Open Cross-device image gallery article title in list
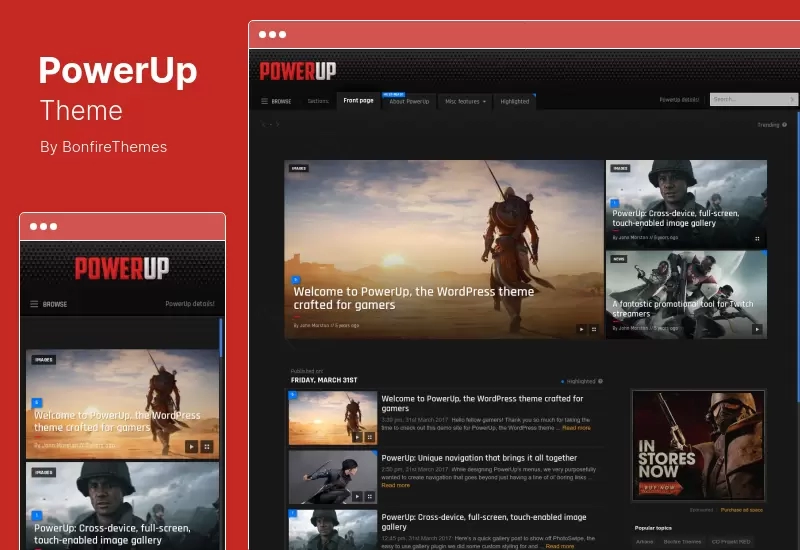The height and width of the screenshot is (550, 800). [484, 522]
